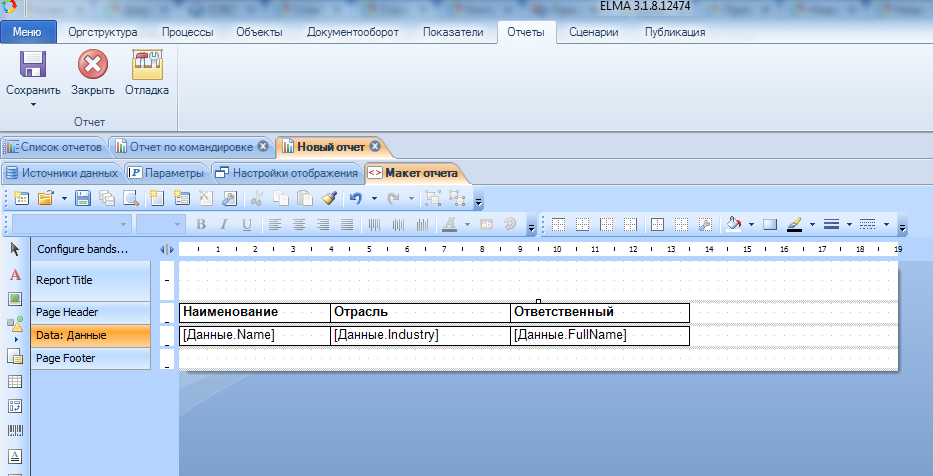This screenshot has height=476, width=933.
Task: Select the picture object tool
Action: pos(15,299)
